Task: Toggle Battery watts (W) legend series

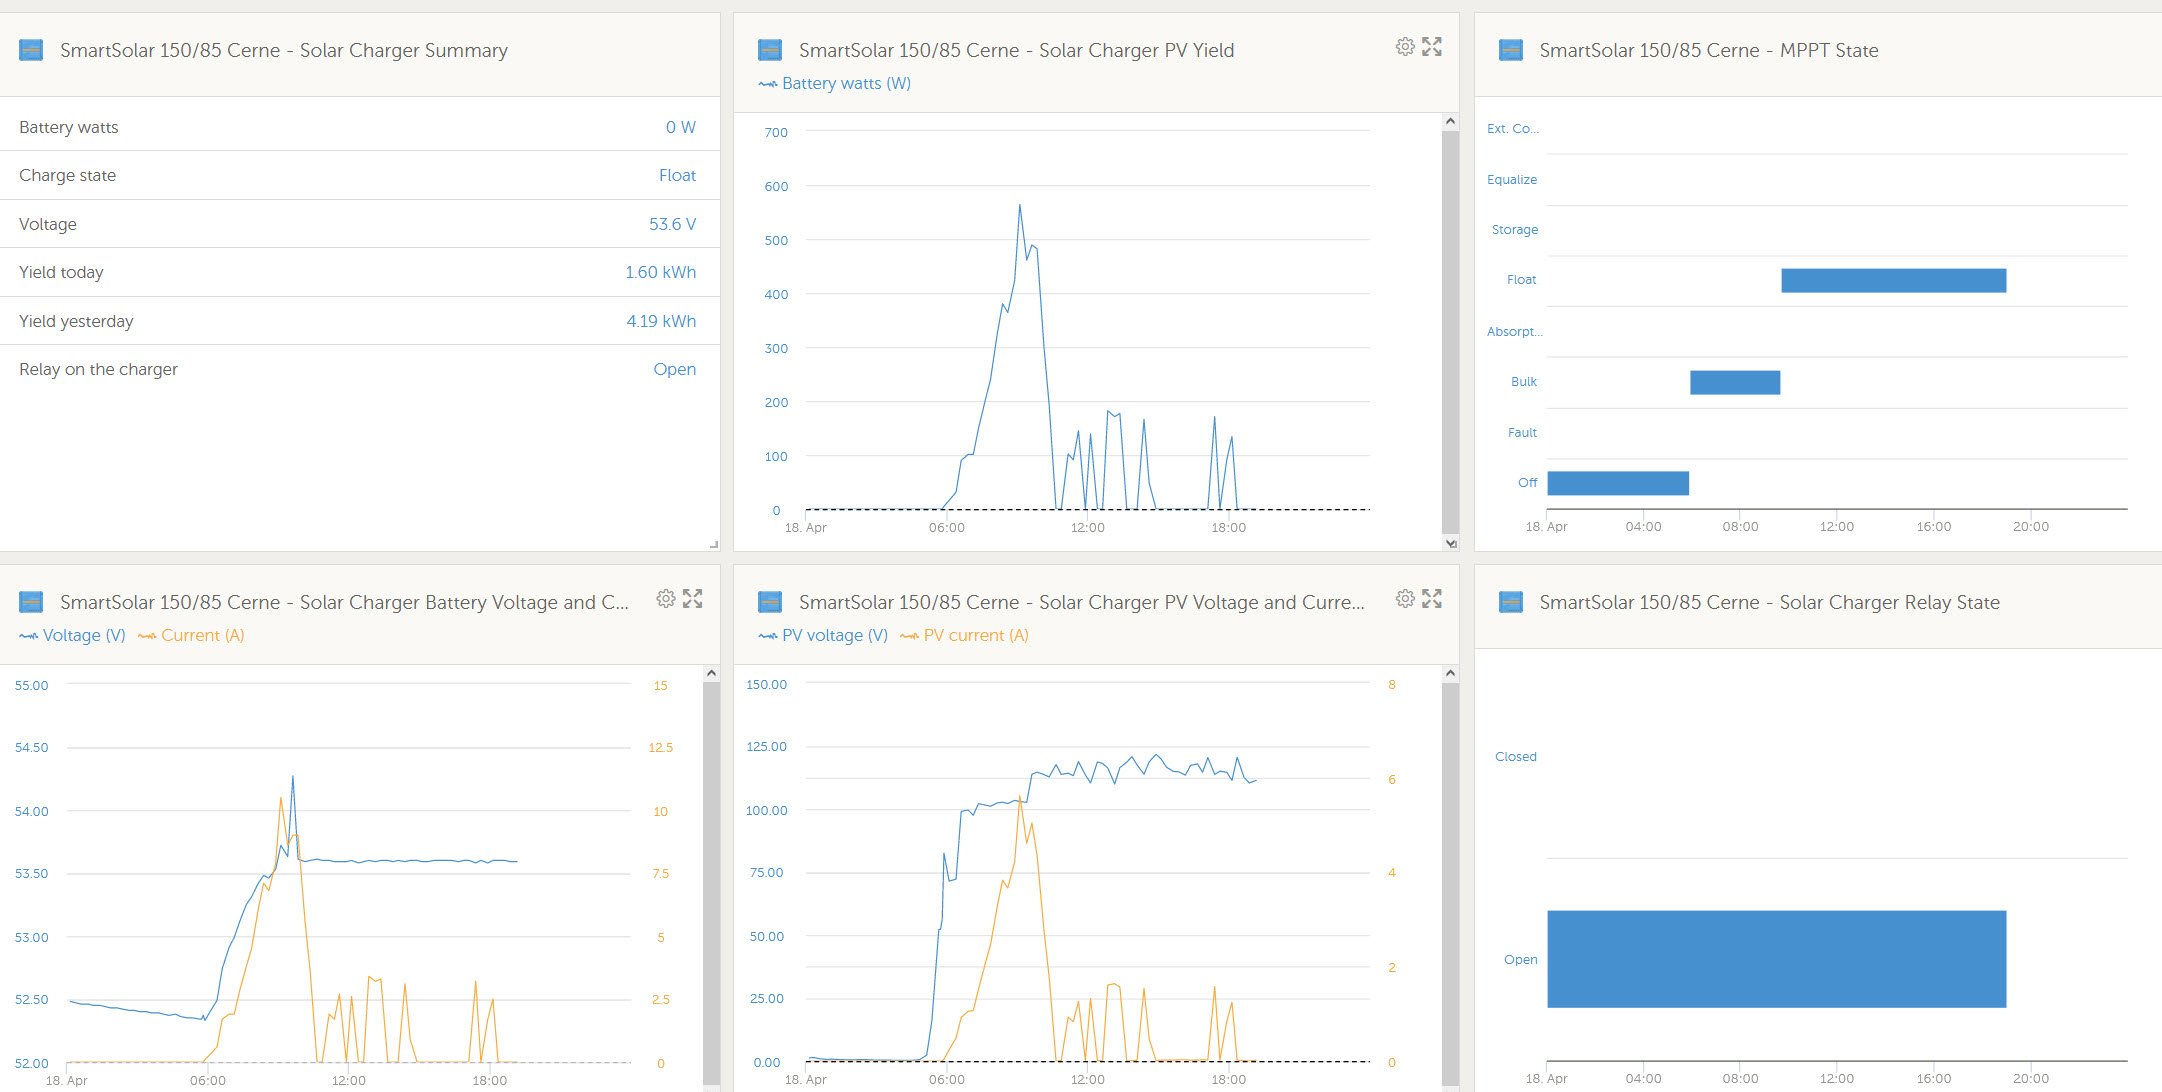Action: [845, 84]
